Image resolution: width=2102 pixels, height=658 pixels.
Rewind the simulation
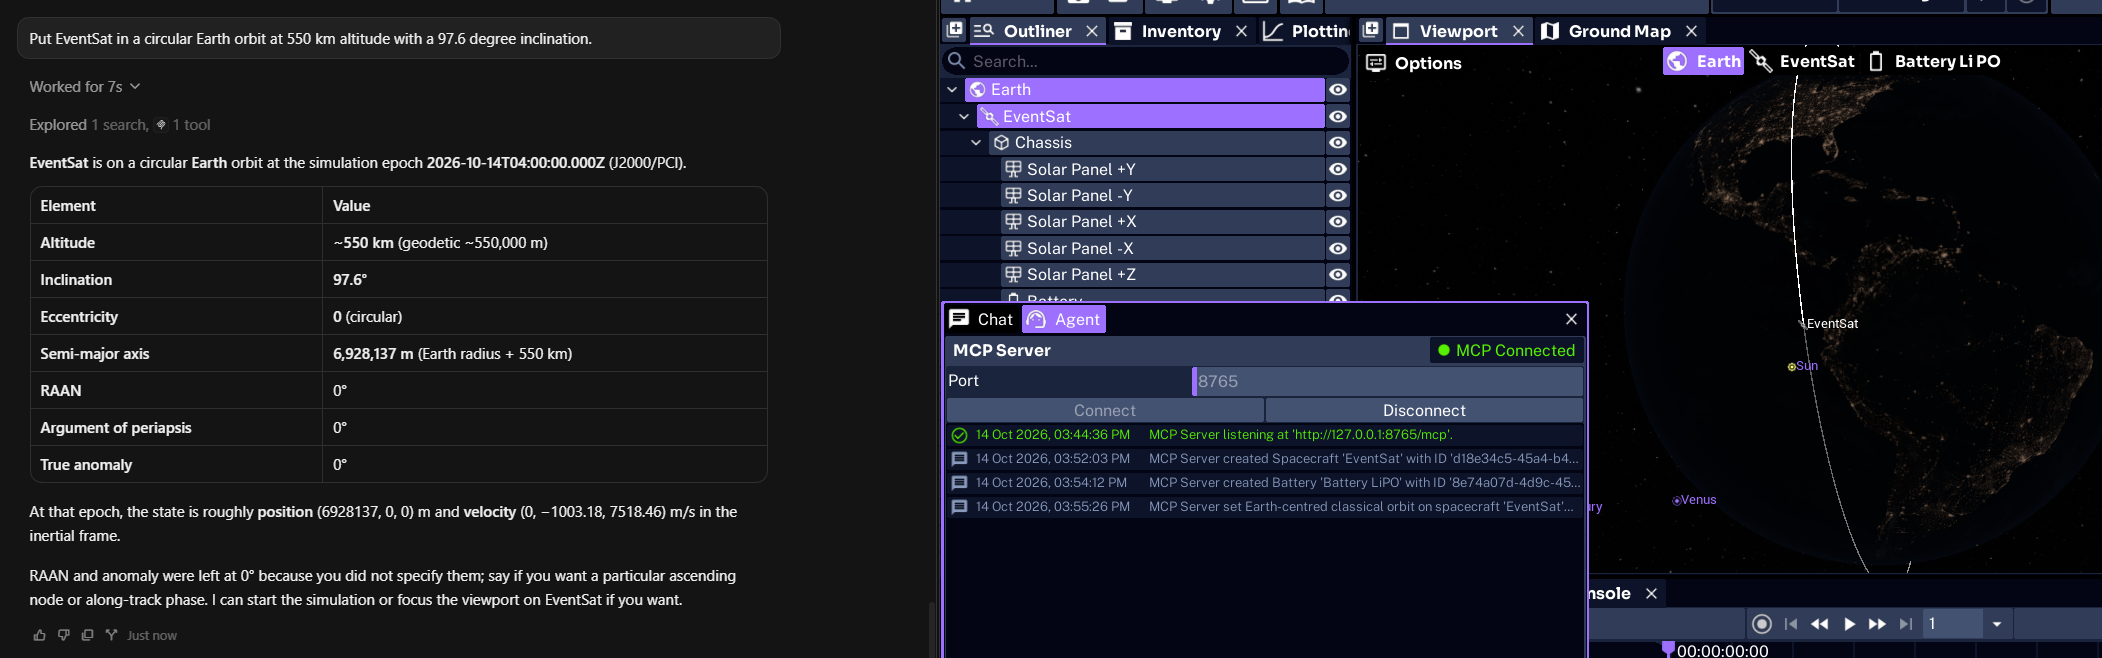1820,624
